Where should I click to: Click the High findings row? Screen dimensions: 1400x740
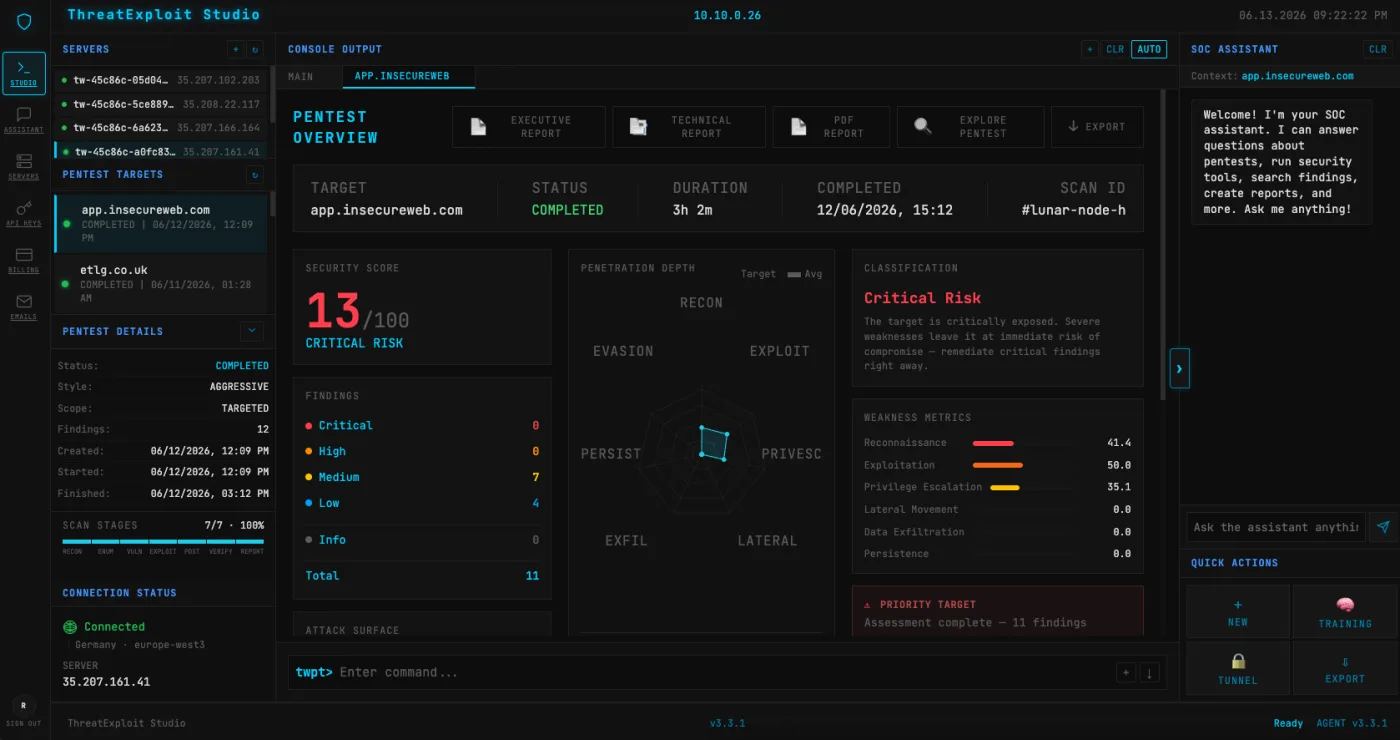(x=422, y=452)
